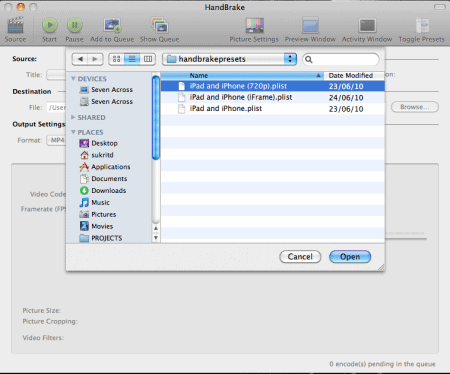Go back with the left arrow button

point(80,59)
